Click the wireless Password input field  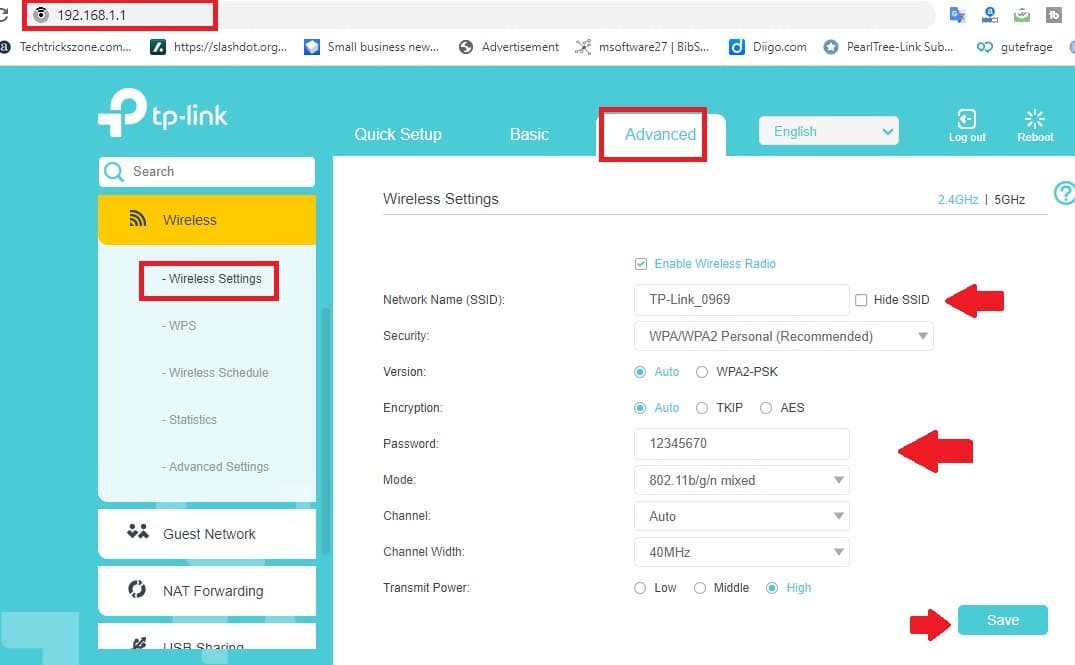741,444
